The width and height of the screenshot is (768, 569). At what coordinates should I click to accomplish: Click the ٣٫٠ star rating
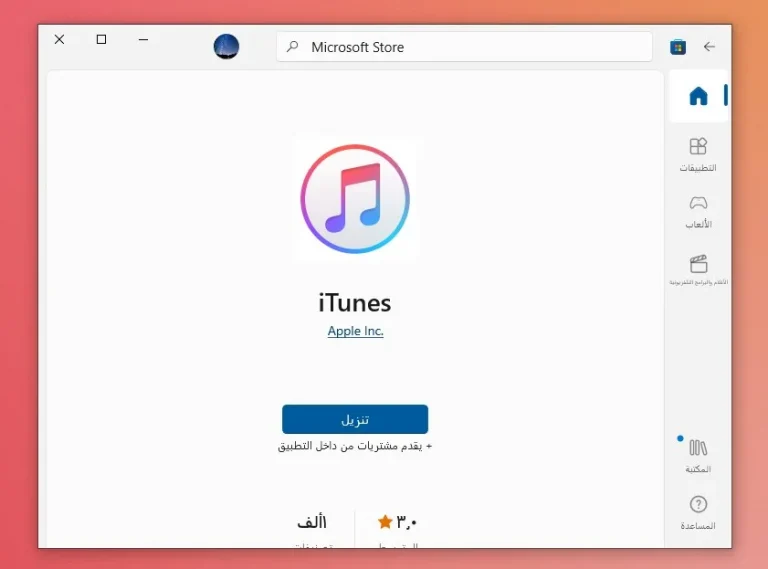(397, 522)
